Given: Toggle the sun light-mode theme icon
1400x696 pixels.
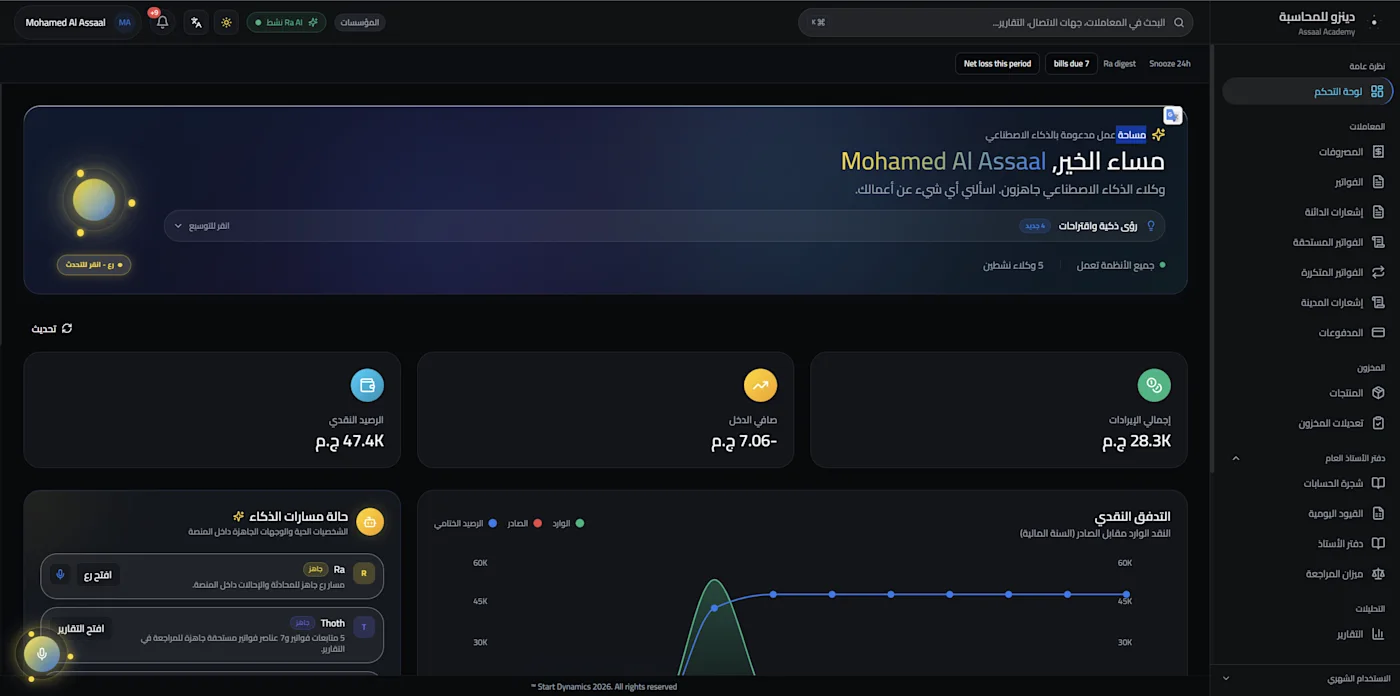Looking at the screenshot, I should pyautogui.click(x=226, y=22).
